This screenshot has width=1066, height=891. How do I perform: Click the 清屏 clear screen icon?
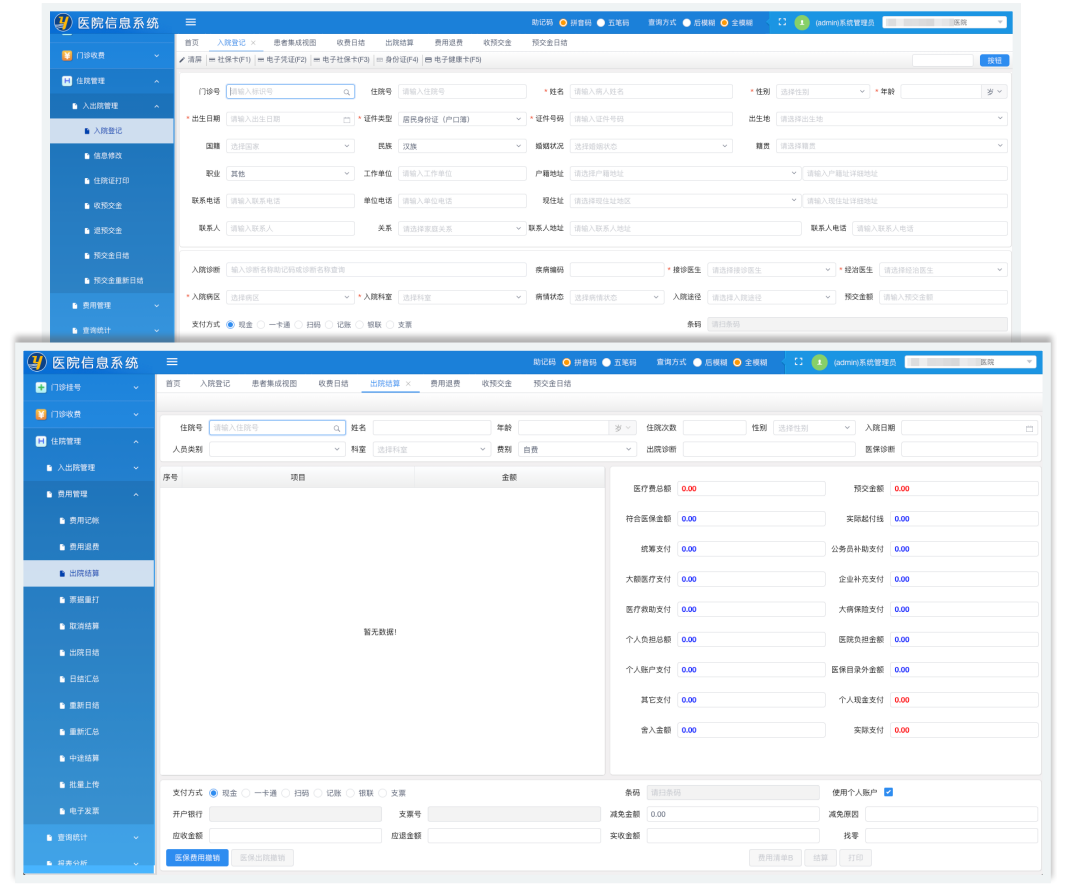click(182, 60)
